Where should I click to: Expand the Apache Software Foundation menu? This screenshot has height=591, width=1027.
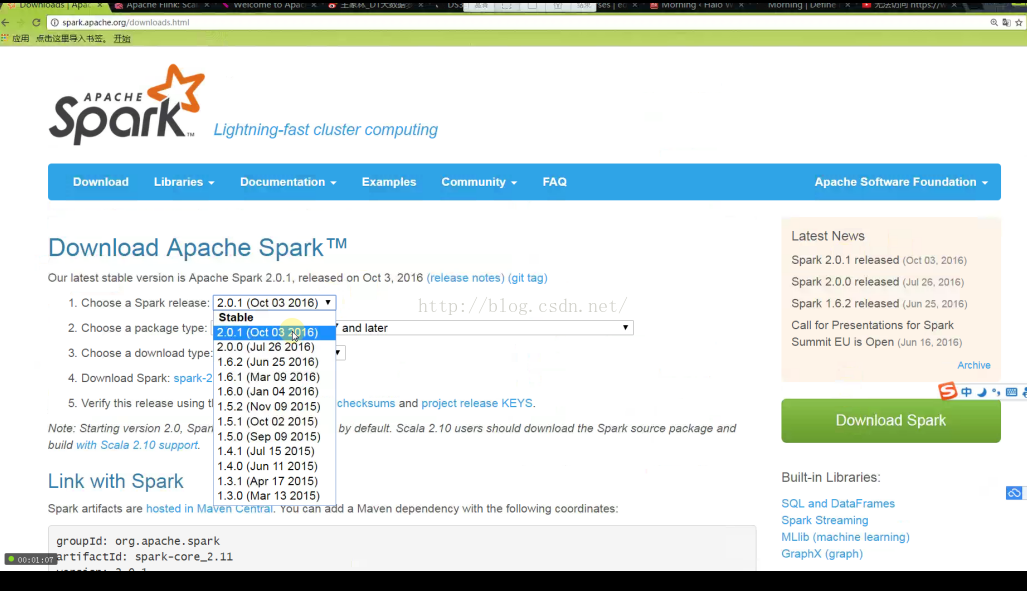(x=901, y=182)
